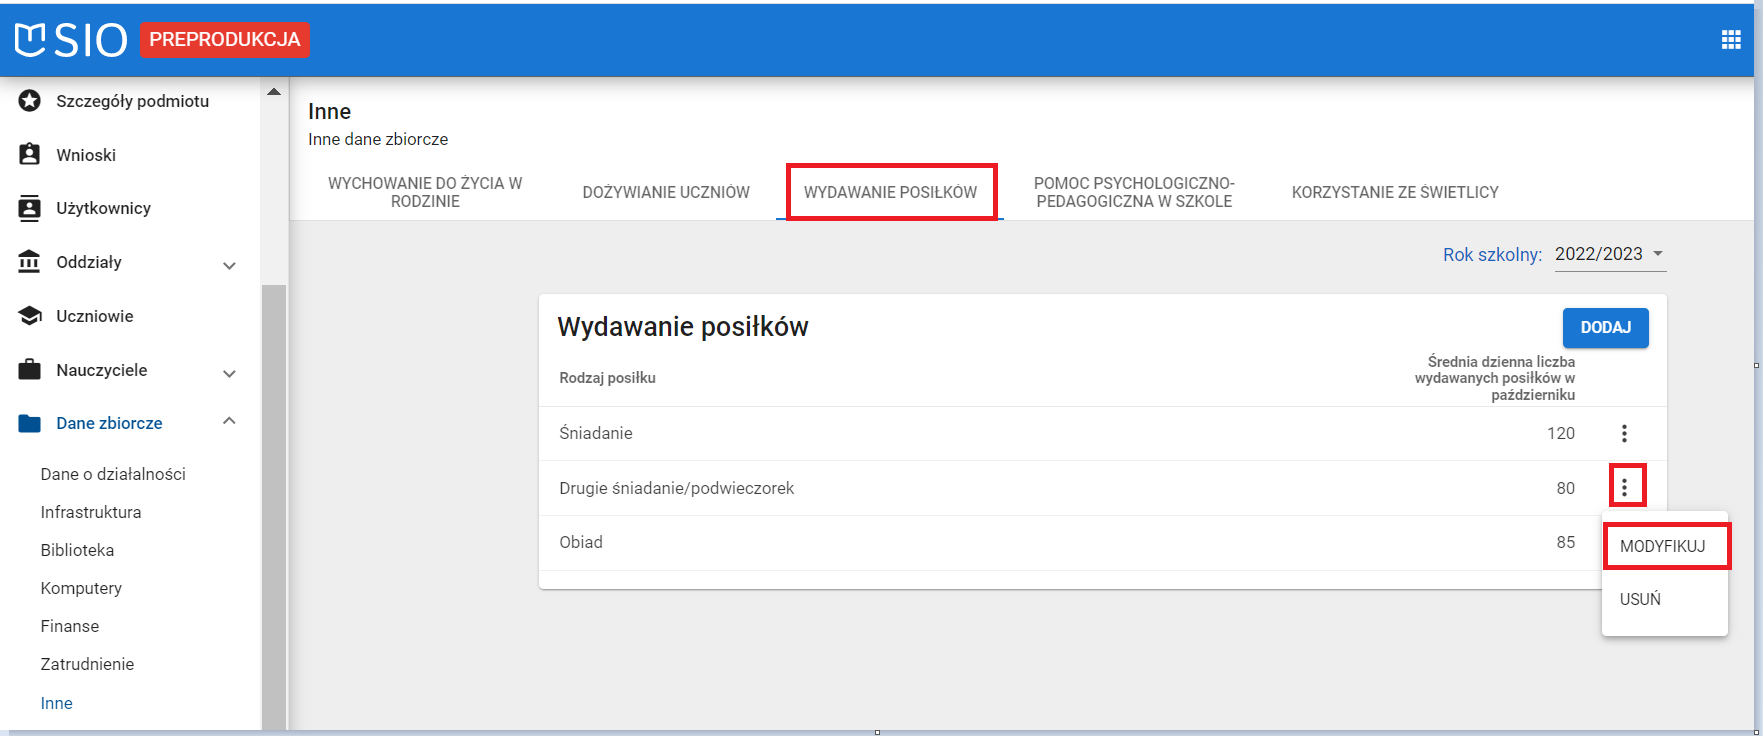Click the value 80 for Drugie śniadanie
1763x736 pixels.
1566,488
